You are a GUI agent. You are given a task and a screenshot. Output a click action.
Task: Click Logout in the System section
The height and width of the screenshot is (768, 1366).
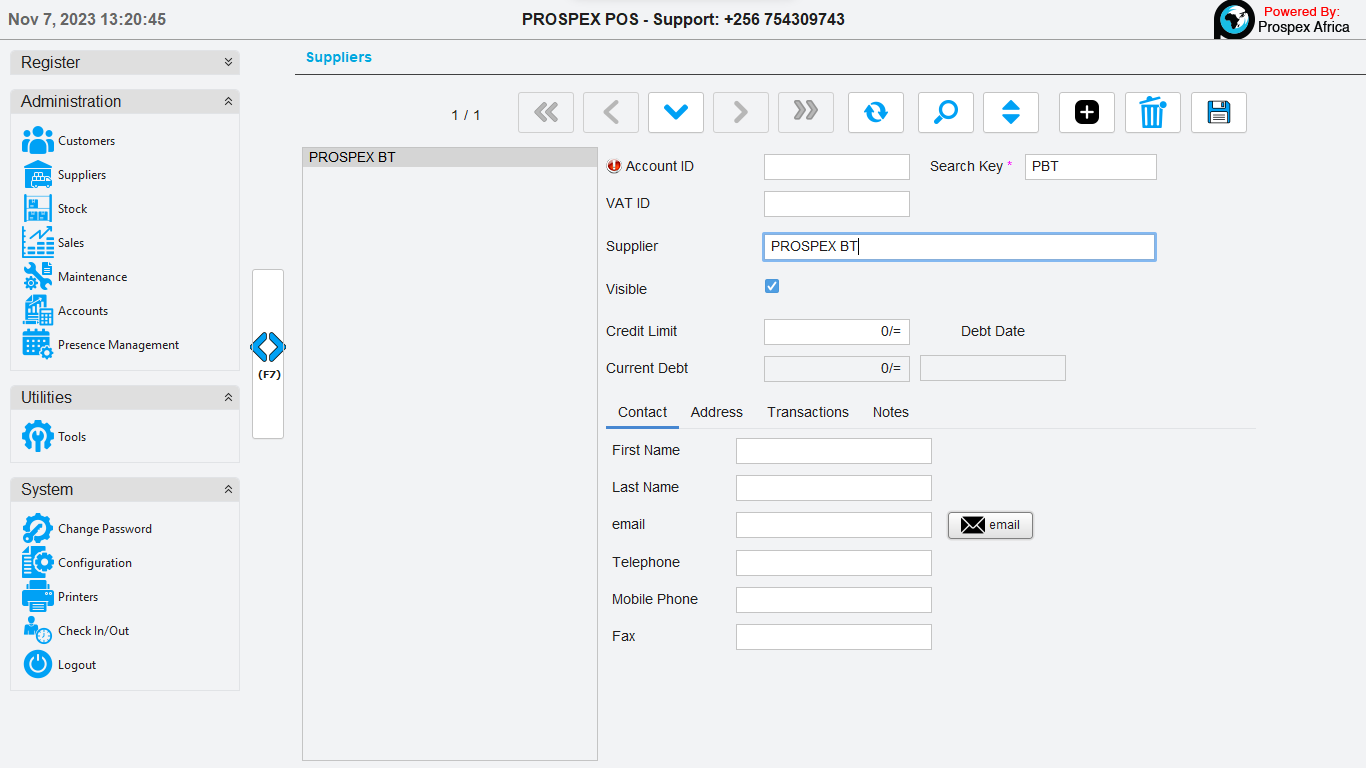point(76,665)
